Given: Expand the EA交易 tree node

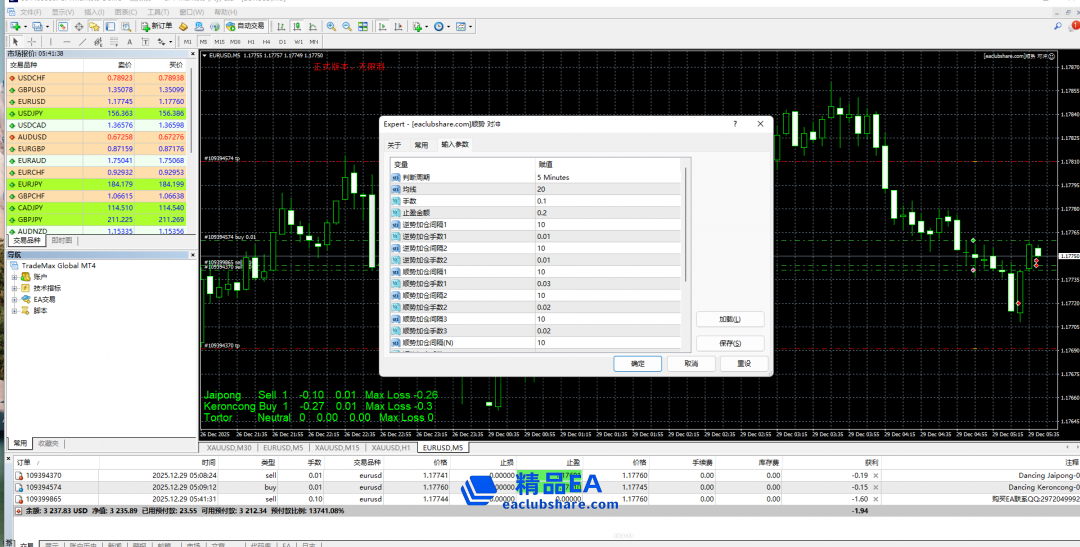Looking at the screenshot, I should tap(14, 299).
